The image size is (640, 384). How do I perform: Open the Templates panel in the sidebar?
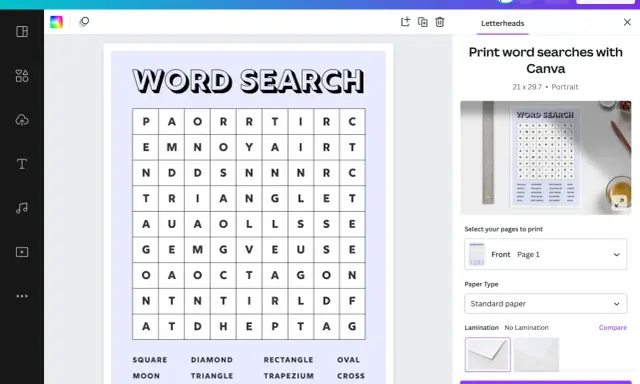pos(22,31)
